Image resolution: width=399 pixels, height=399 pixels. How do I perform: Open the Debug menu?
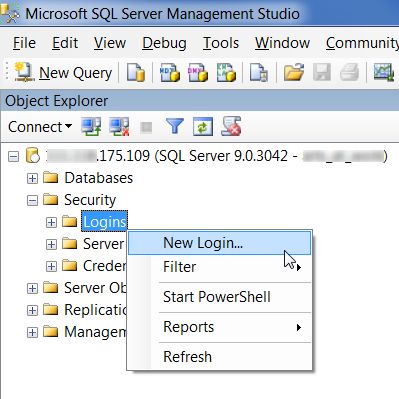coord(164,43)
